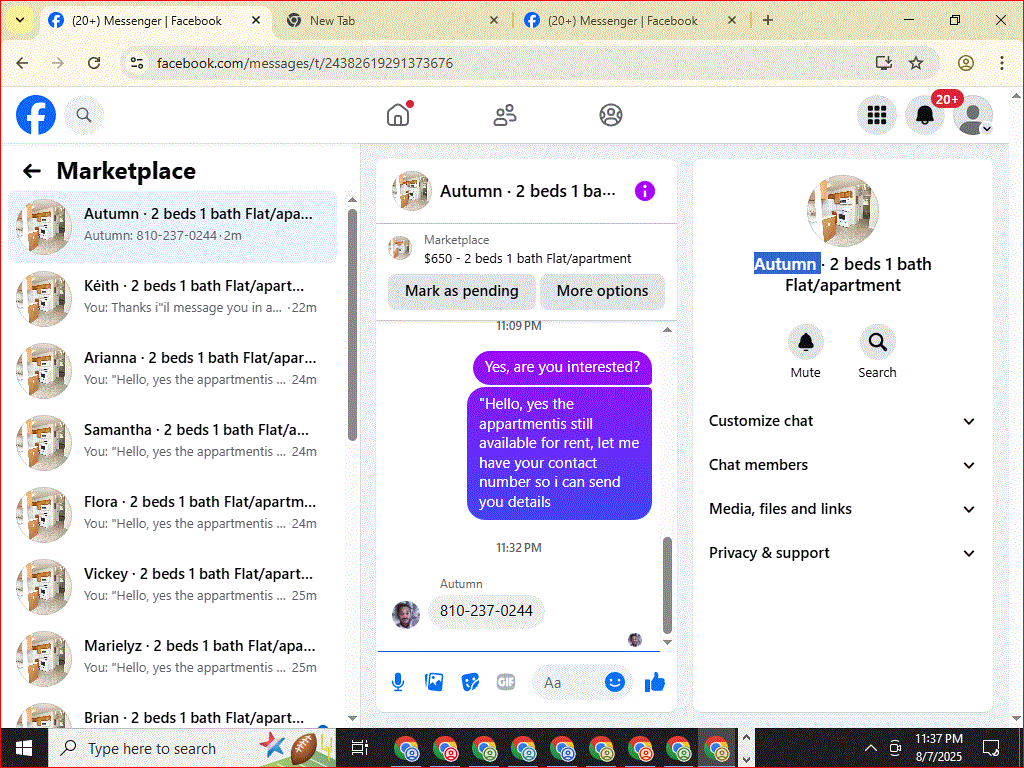The image size is (1024, 768).
Task: Open Marielyz's conversation in the list
Action: click(x=172, y=658)
